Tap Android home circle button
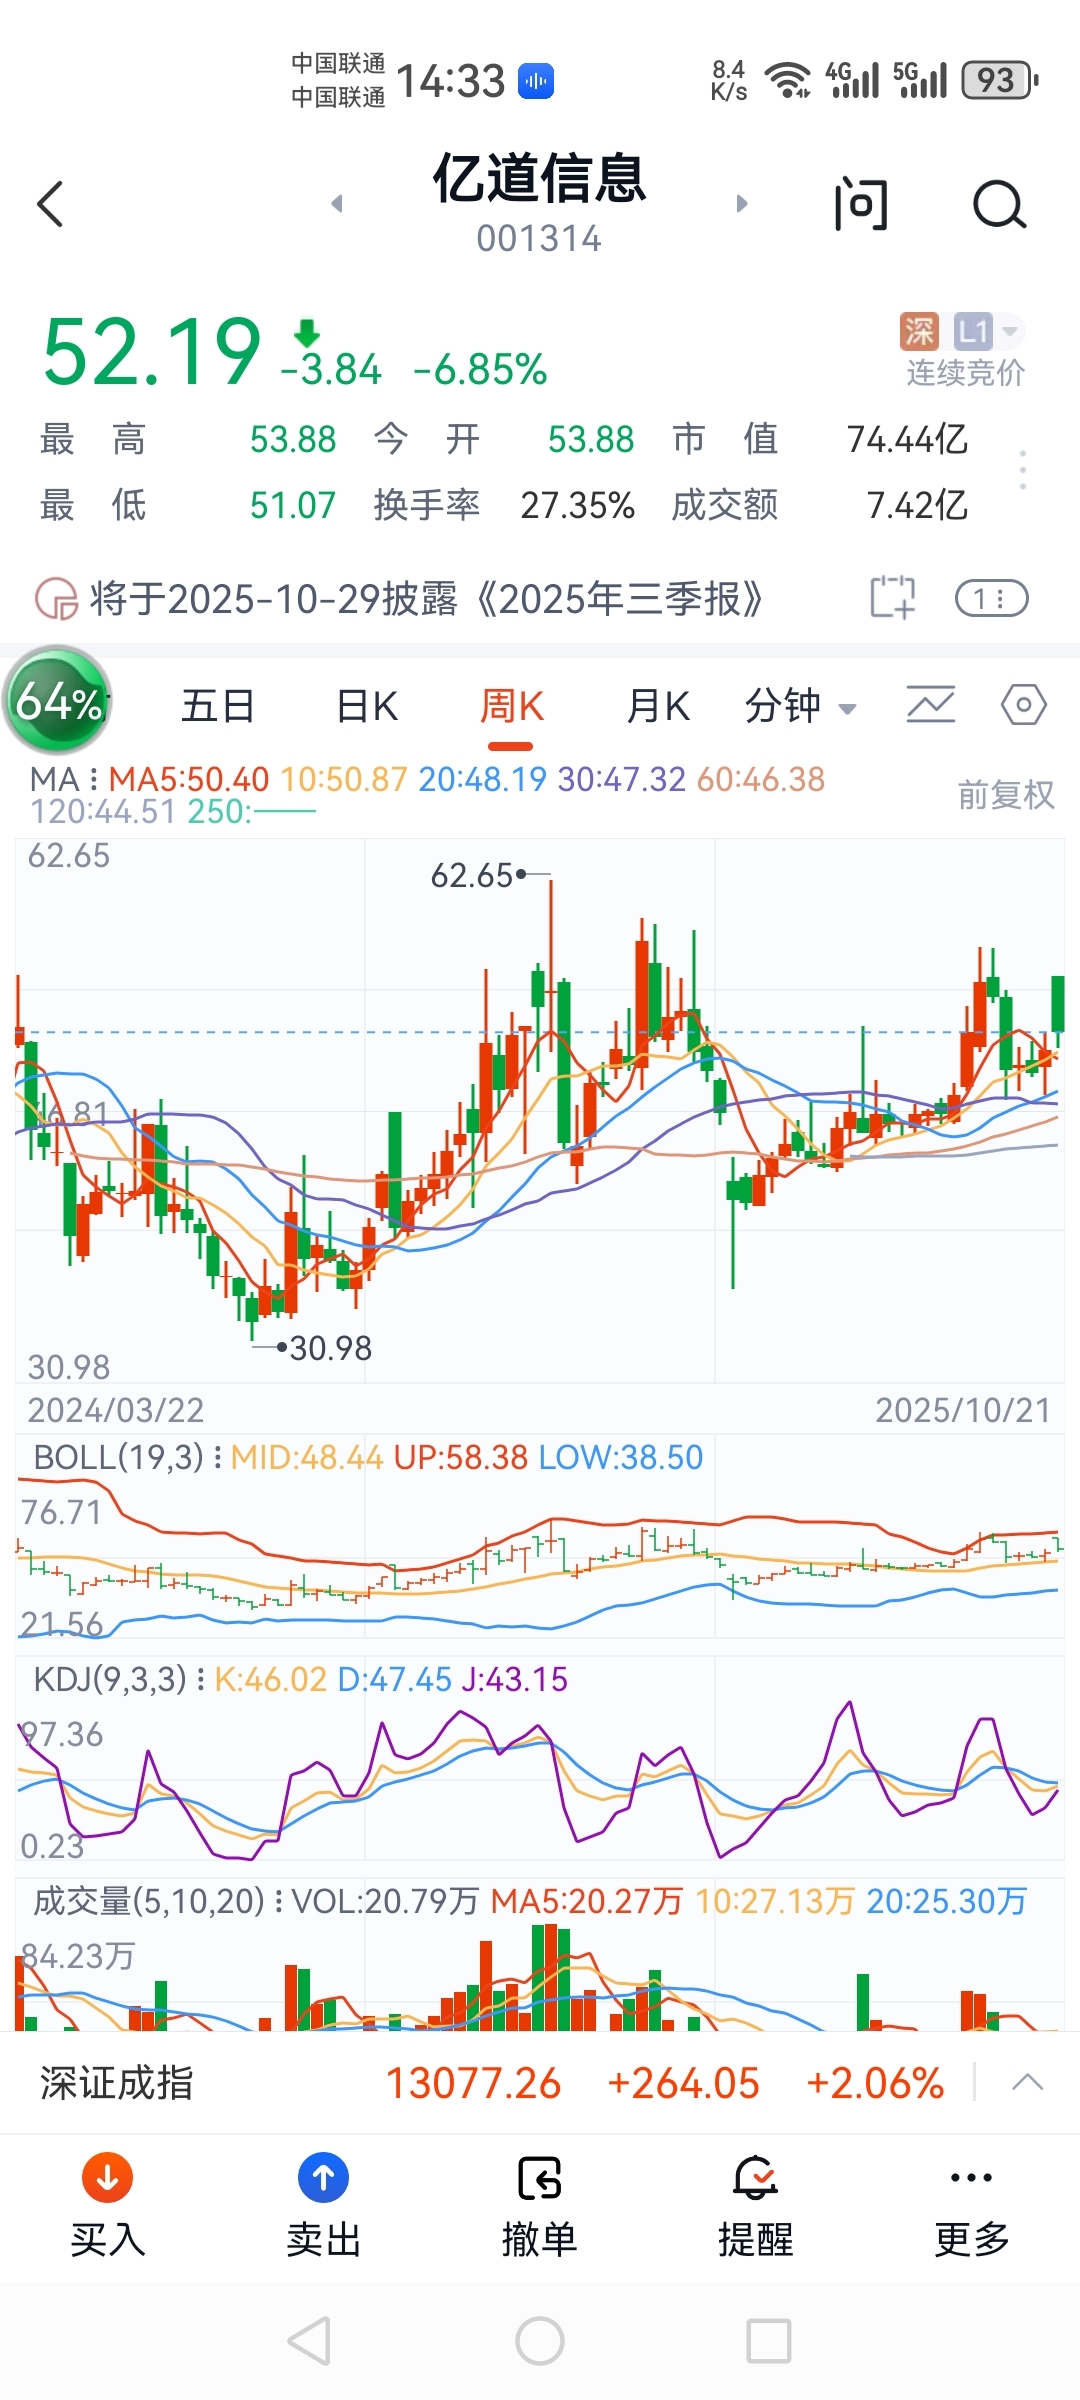Viewport: 1080px width, 2400px height. (x=540, y=2341)
